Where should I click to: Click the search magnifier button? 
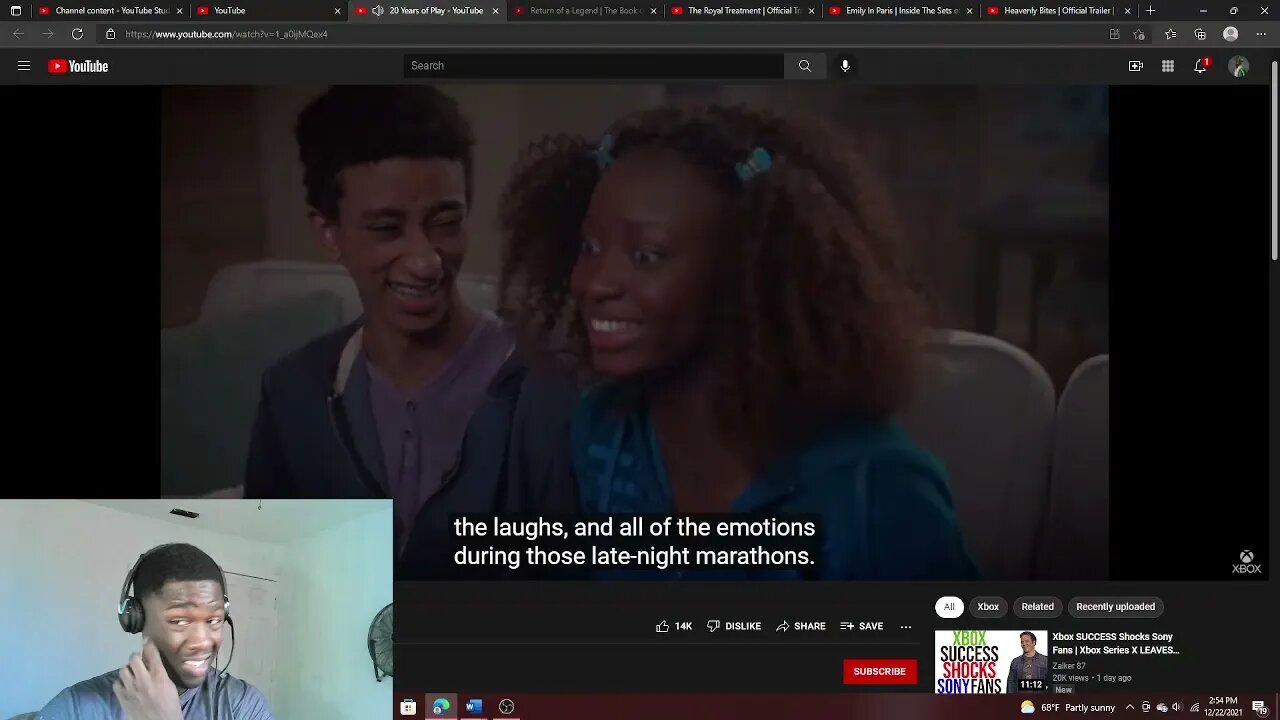tap(805, 66)
